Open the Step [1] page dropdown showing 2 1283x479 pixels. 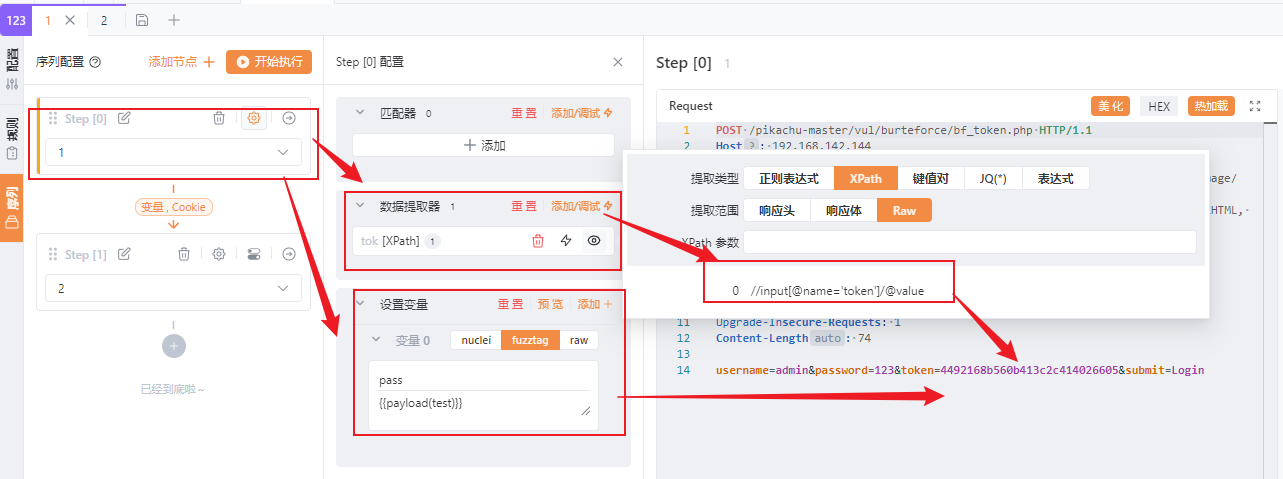(174, 288)
